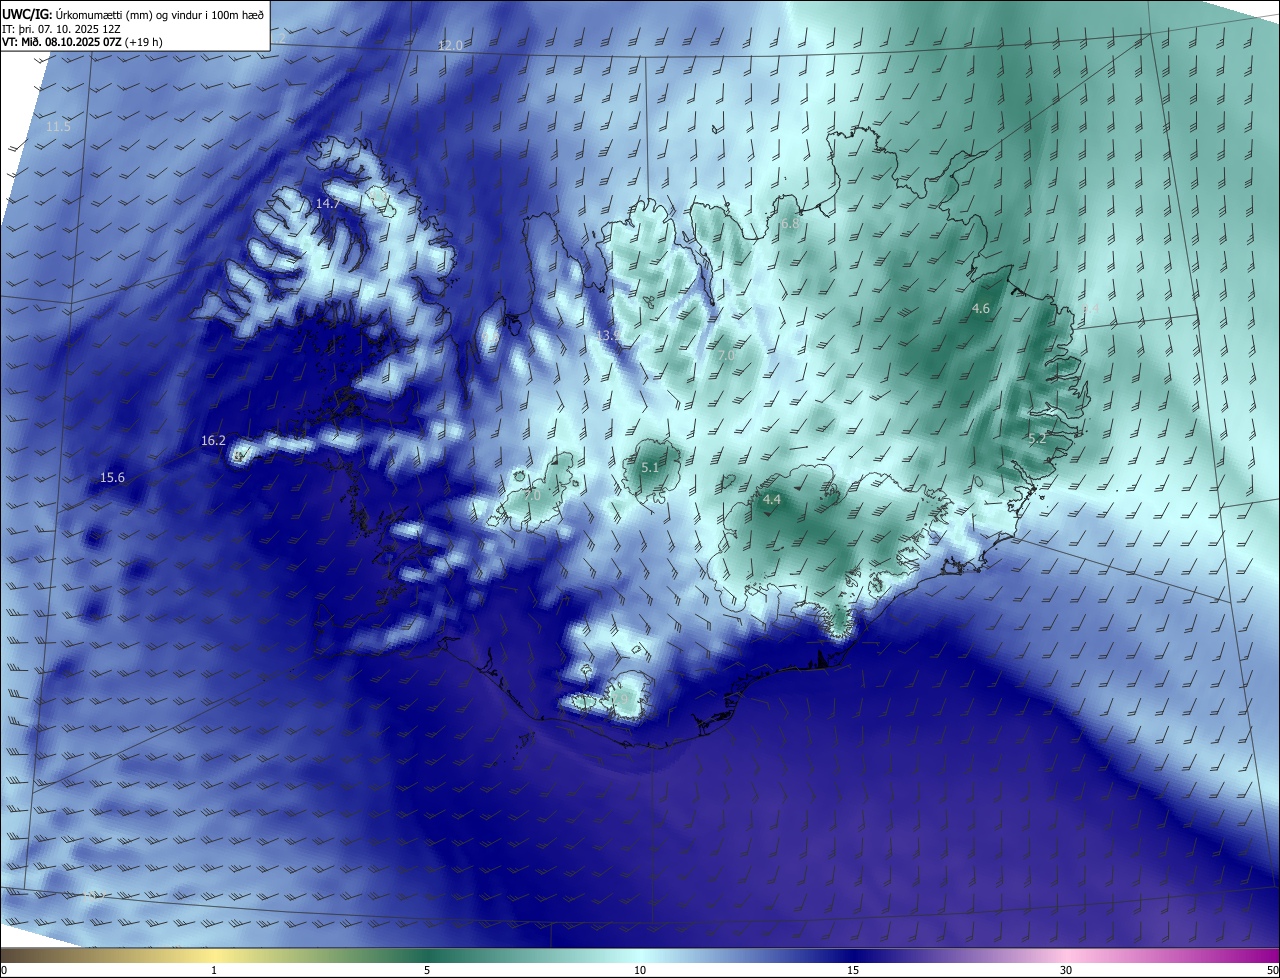Click the 6.8 value label in the north
1280x978 pixels.
790,224
